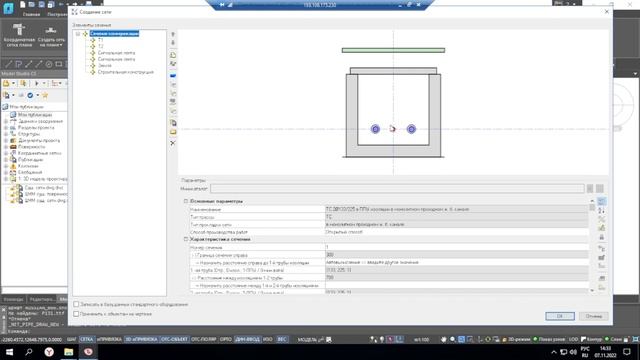Collapse Сечение коммуникации tree root
This screenshot has width=640, height=360.
[78, 34]
